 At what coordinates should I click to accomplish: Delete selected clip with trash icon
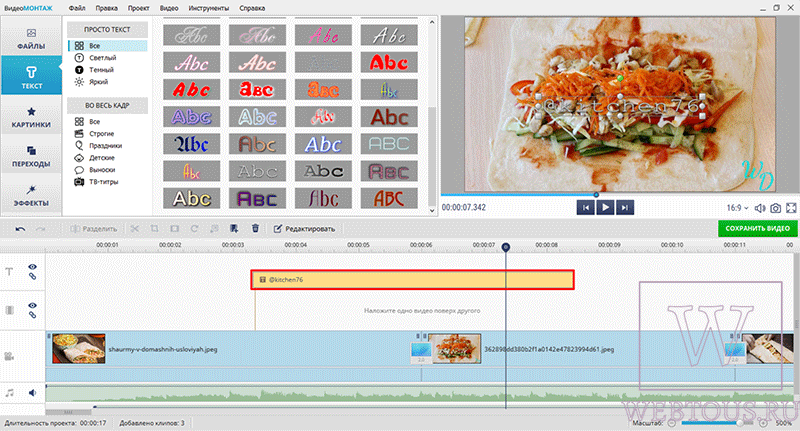256,229
